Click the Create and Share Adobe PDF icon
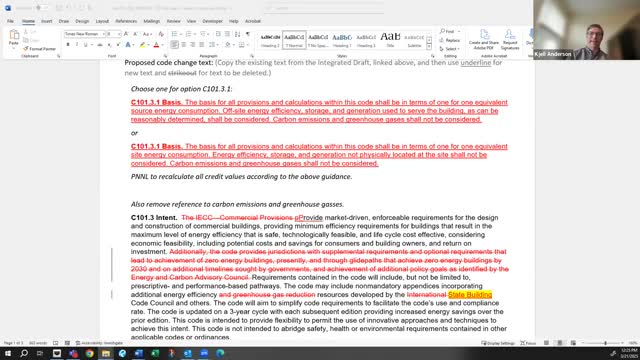The image size is (640, 360). 484,40
